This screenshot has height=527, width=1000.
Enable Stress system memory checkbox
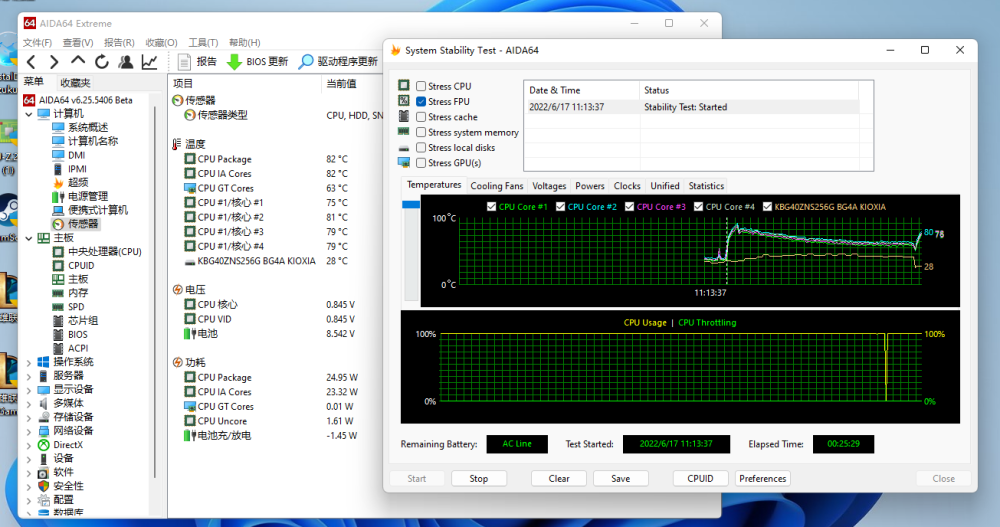tap(421, 132)
